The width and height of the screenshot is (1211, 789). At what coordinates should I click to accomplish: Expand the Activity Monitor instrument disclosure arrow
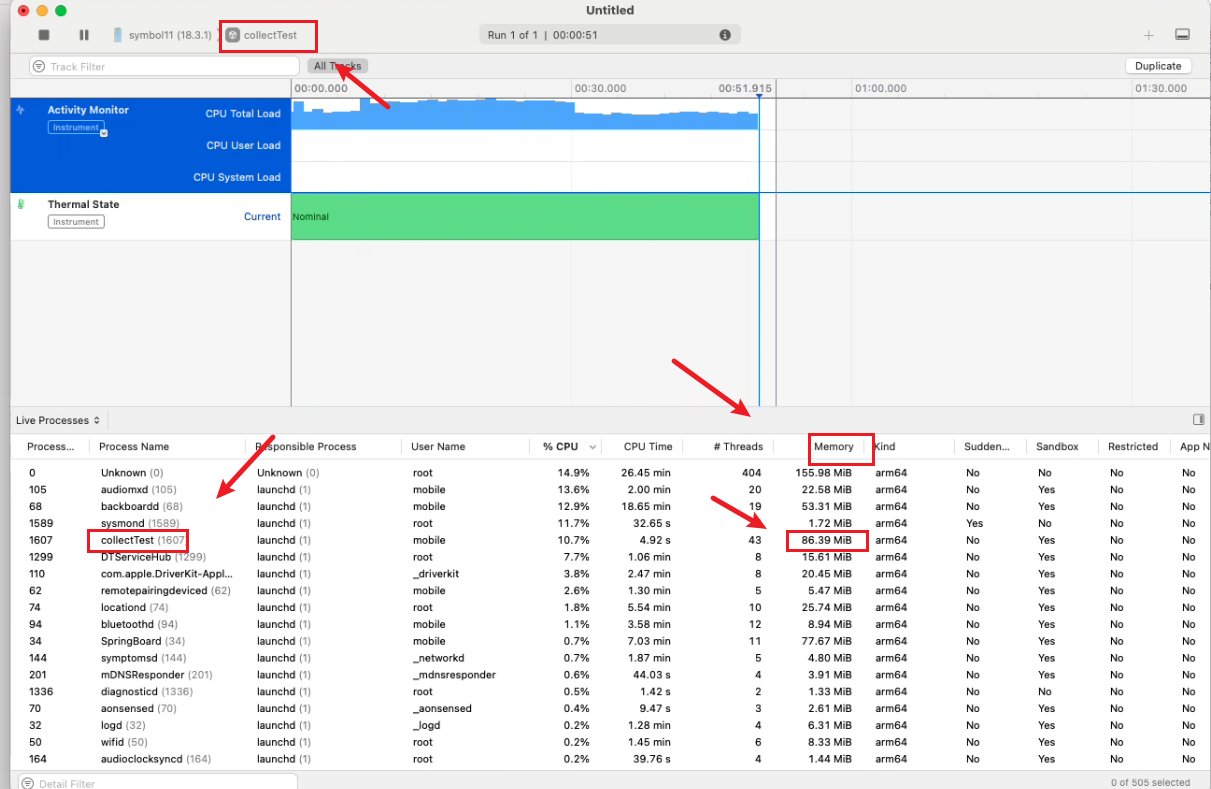(103, 132)
